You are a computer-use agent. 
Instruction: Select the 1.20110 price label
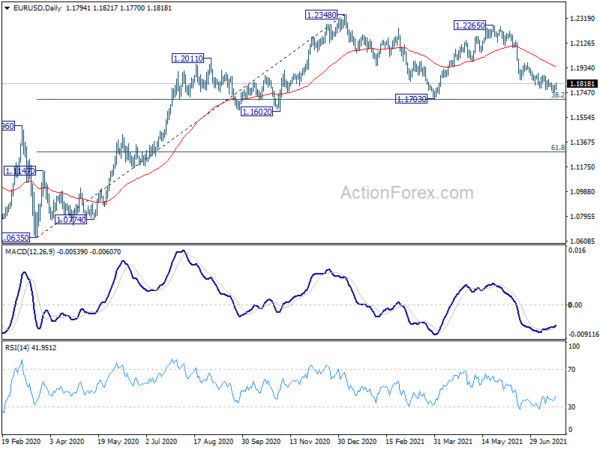point(188,59)
